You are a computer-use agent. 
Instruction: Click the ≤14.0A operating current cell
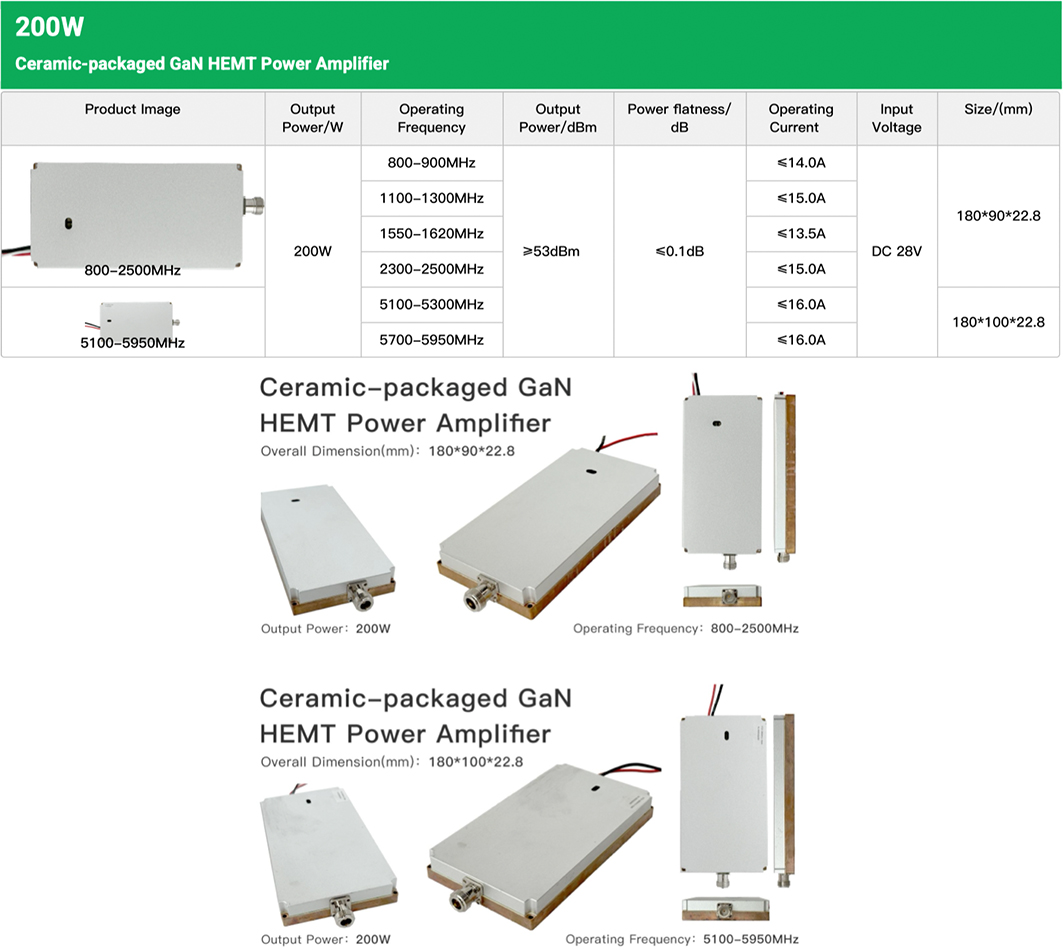[801, 162]
